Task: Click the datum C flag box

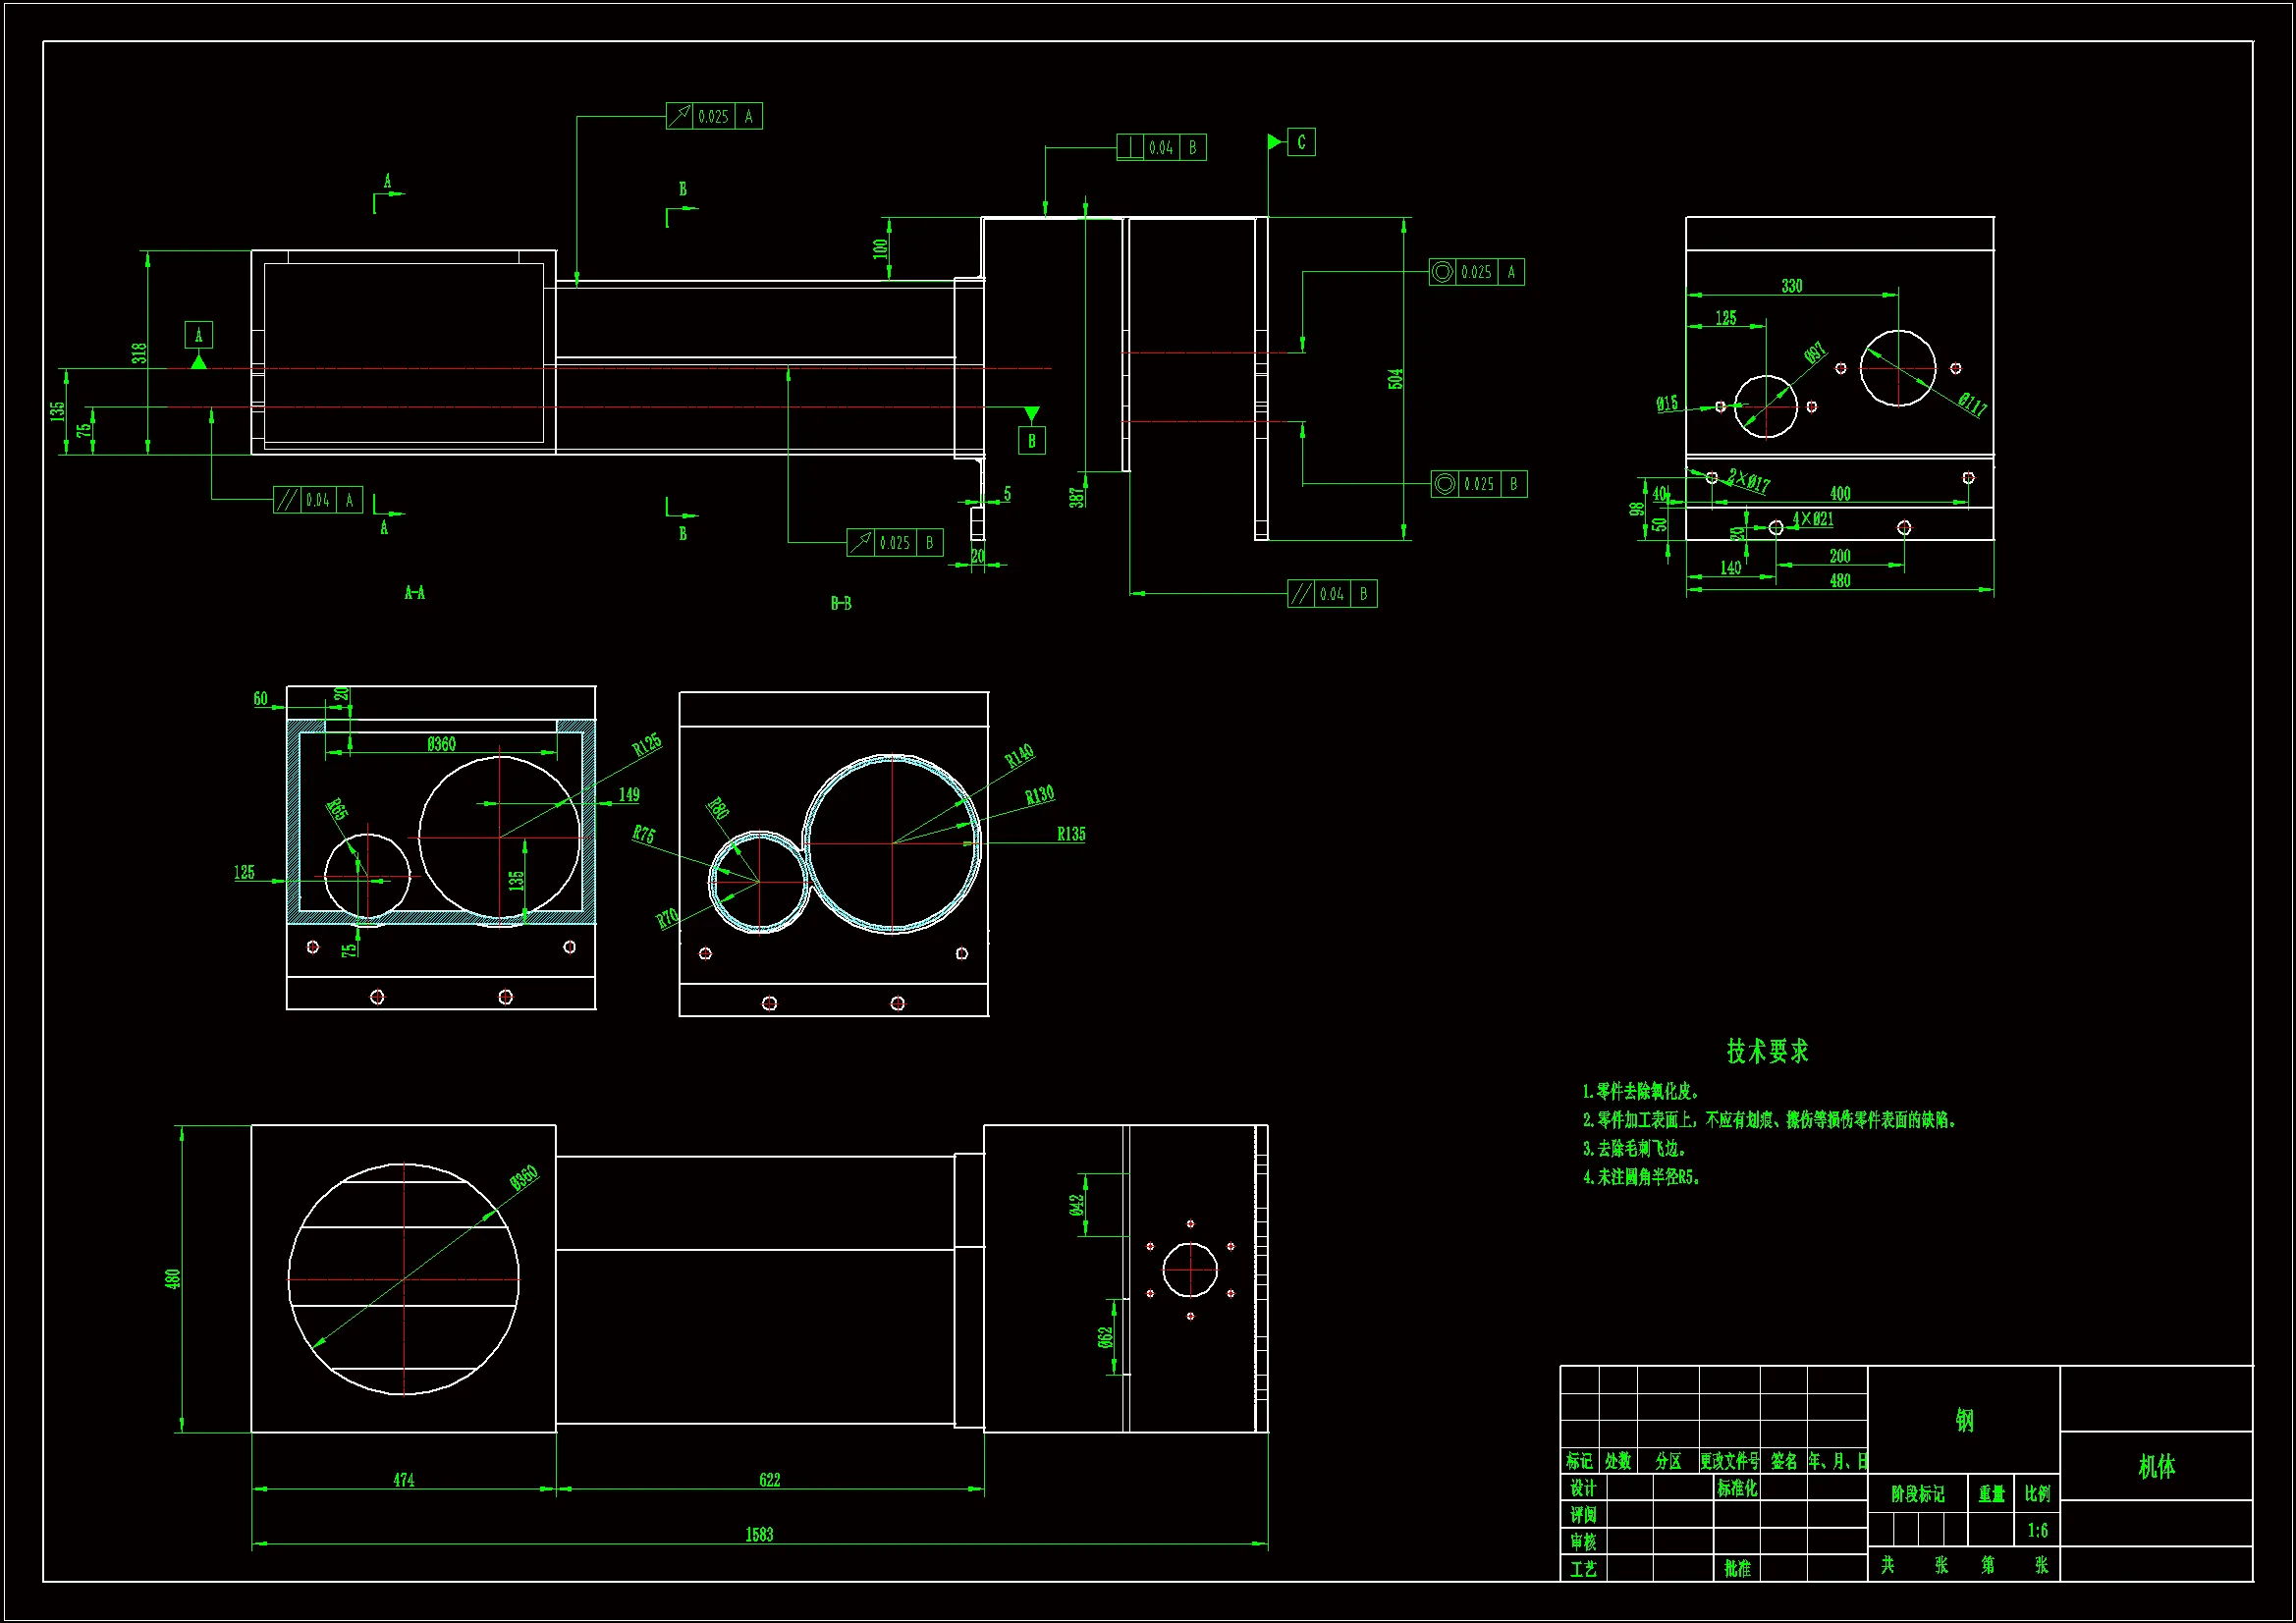Action: pyautogui.click(x=1301, y=142)
